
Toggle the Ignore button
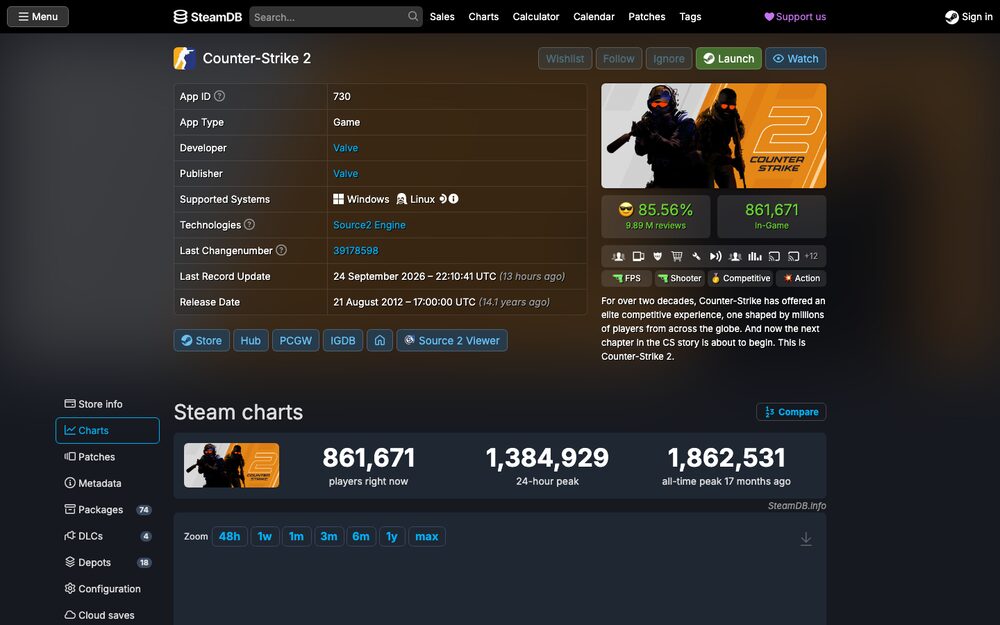click(668, 59)
